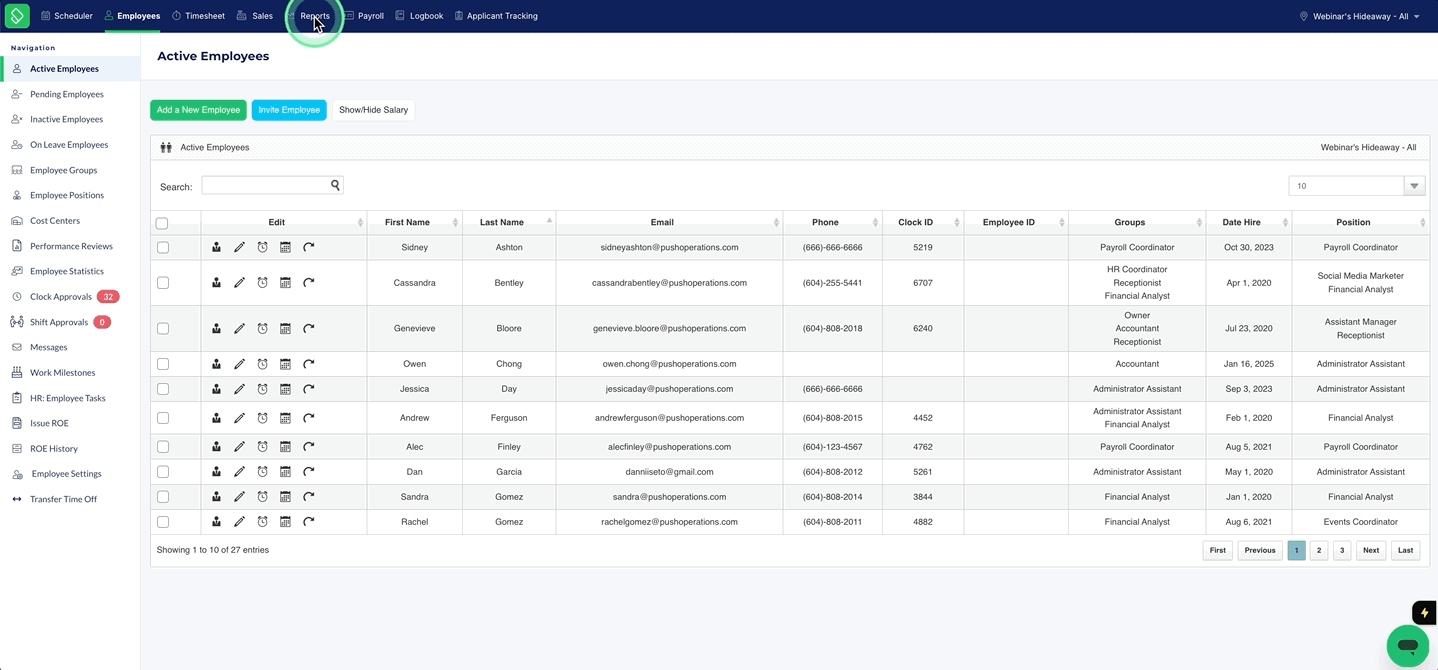Edit Sidney Ashton with pencil icon
The height and width of the screenshot is (670, 1438).
(239, 247)
